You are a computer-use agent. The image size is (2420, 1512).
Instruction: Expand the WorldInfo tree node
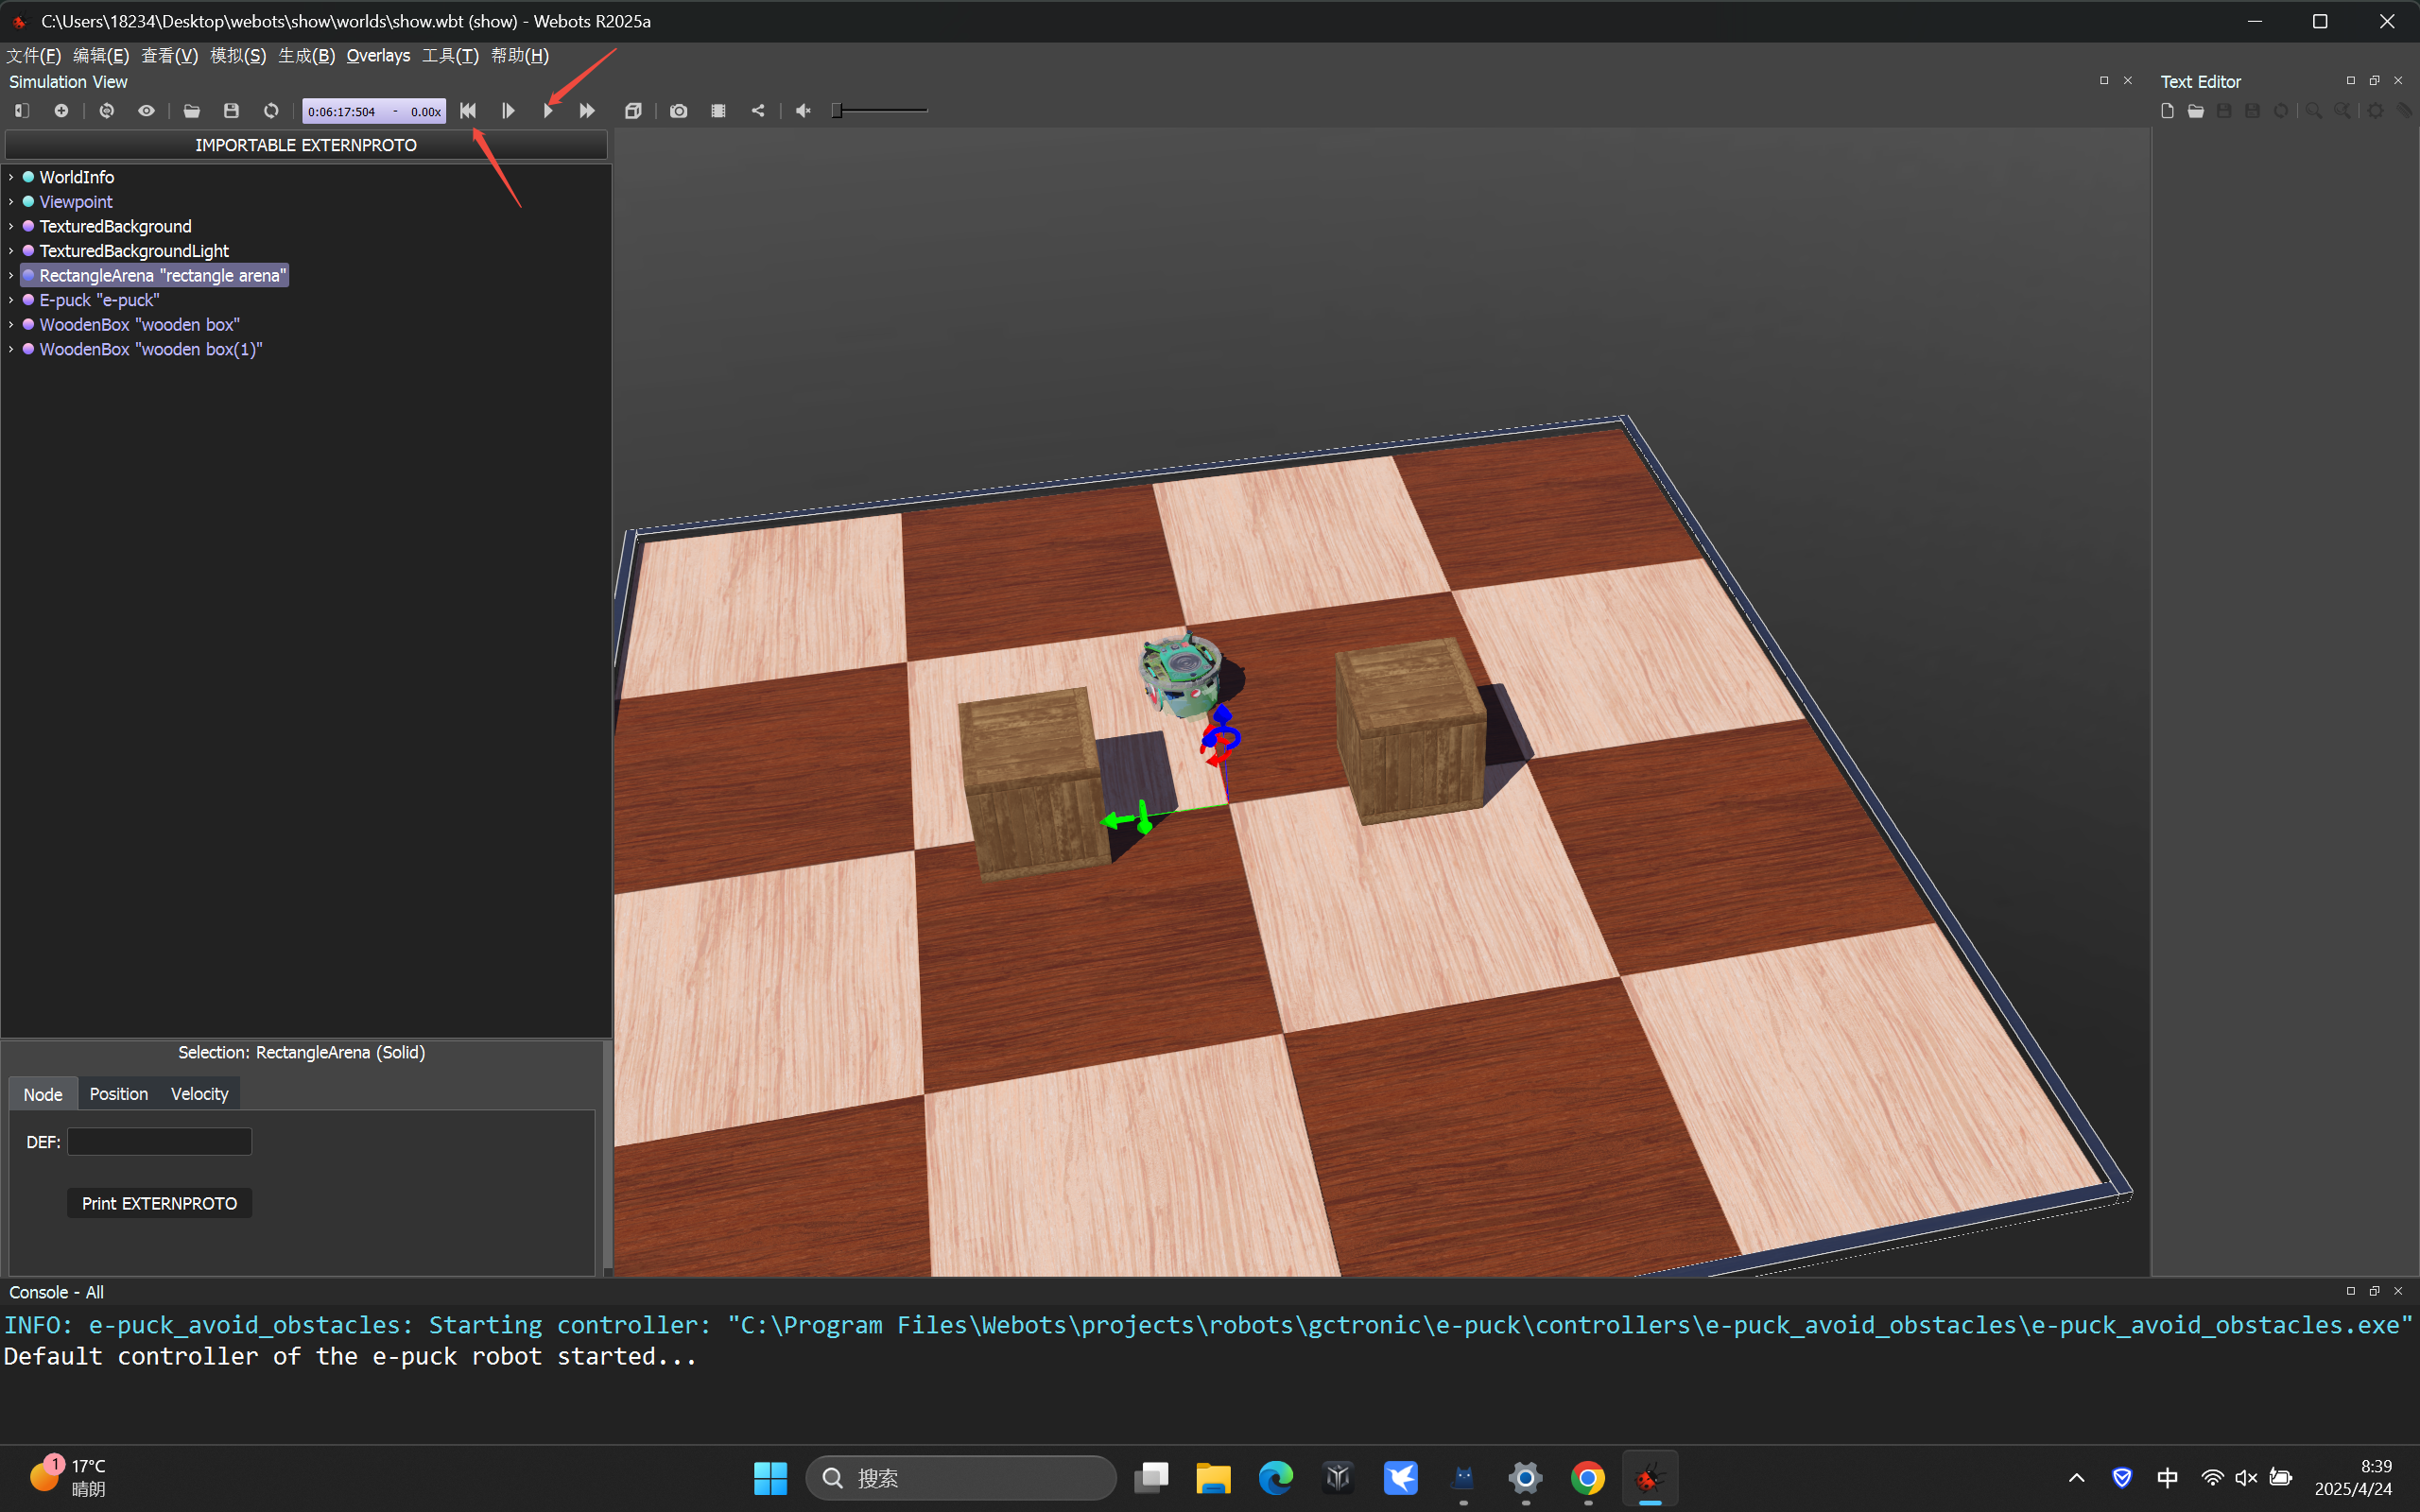[x=11, y=177]
